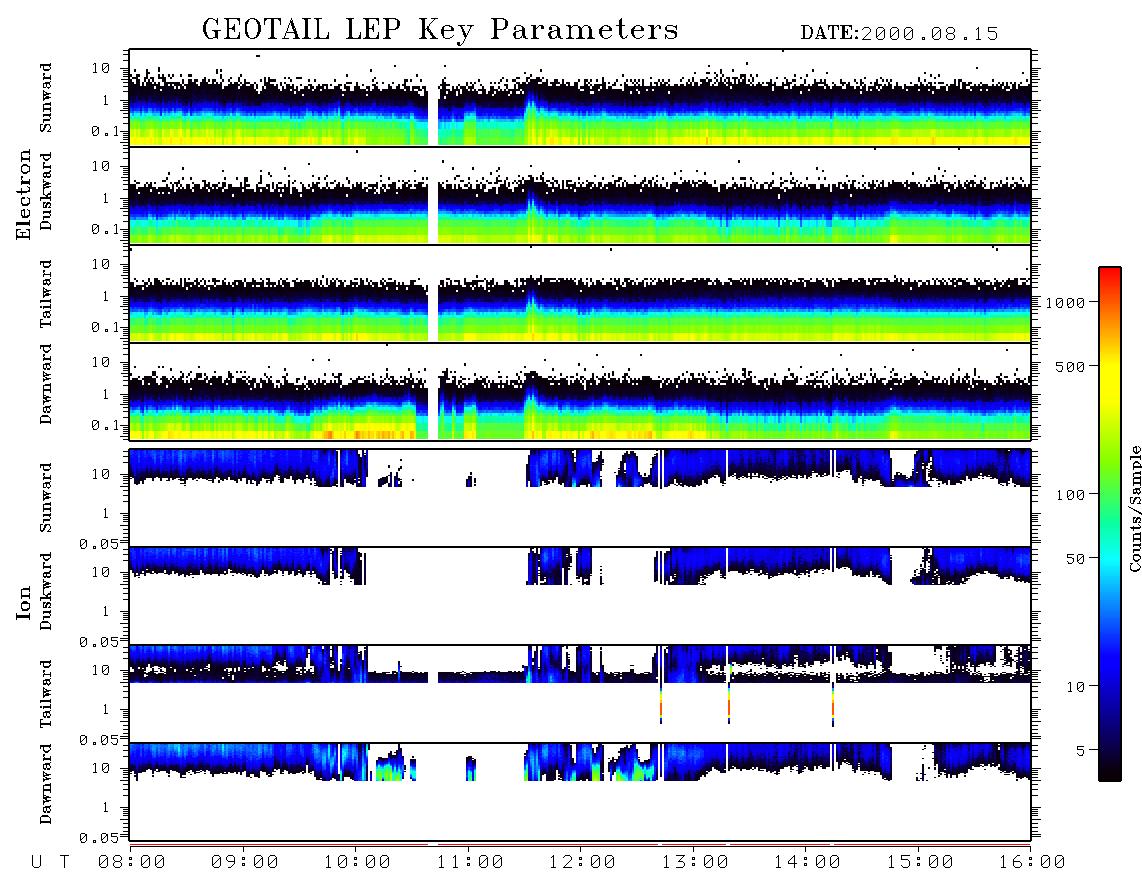Click the title "GEOTAIL LEP Key Parameters"
1142x880 pixels.
440,30
